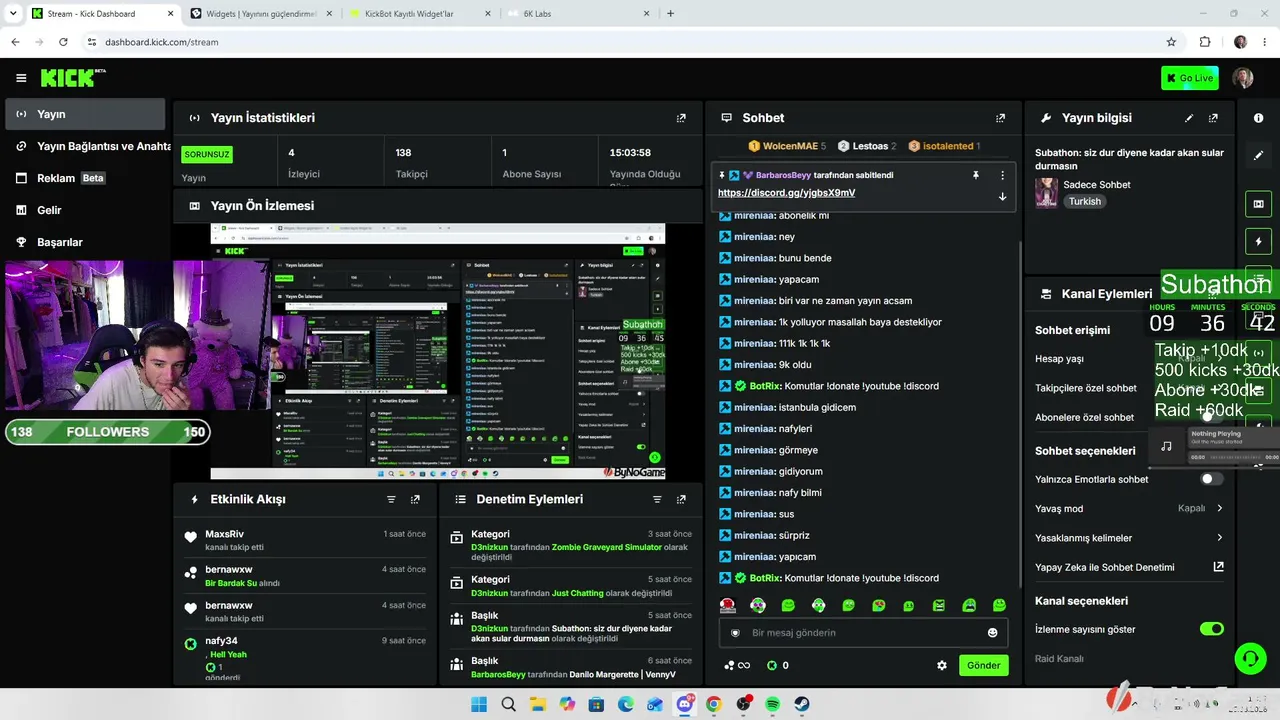Open Zombie Graveyard Simulator category link

(x=606, y=547)
